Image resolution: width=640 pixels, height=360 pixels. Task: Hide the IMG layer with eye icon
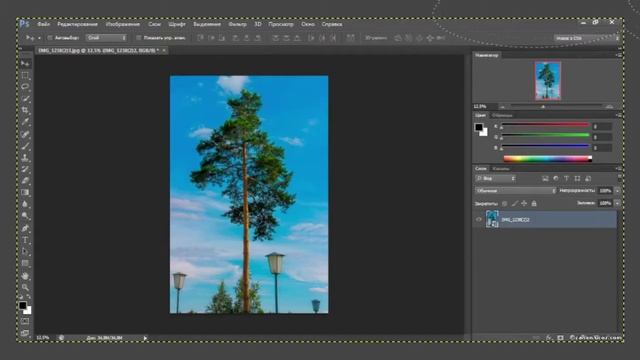coord(479,220)
